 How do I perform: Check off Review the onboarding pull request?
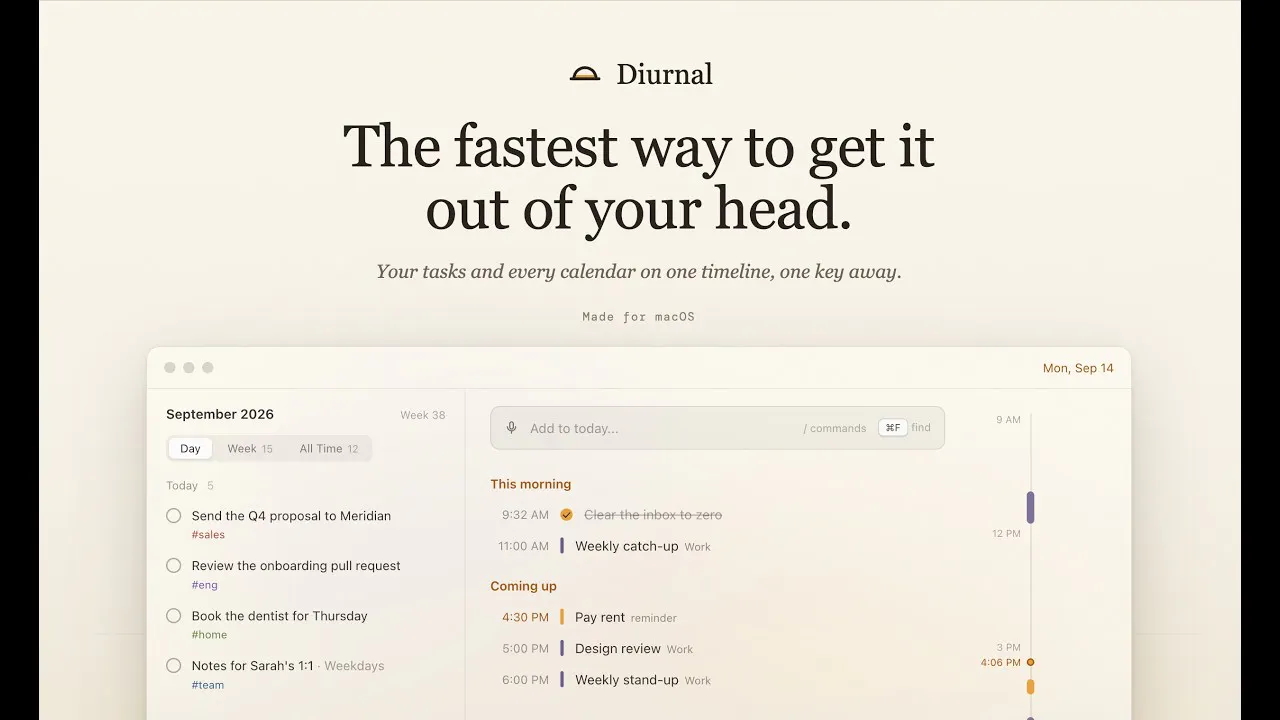[x=174, y=566]
